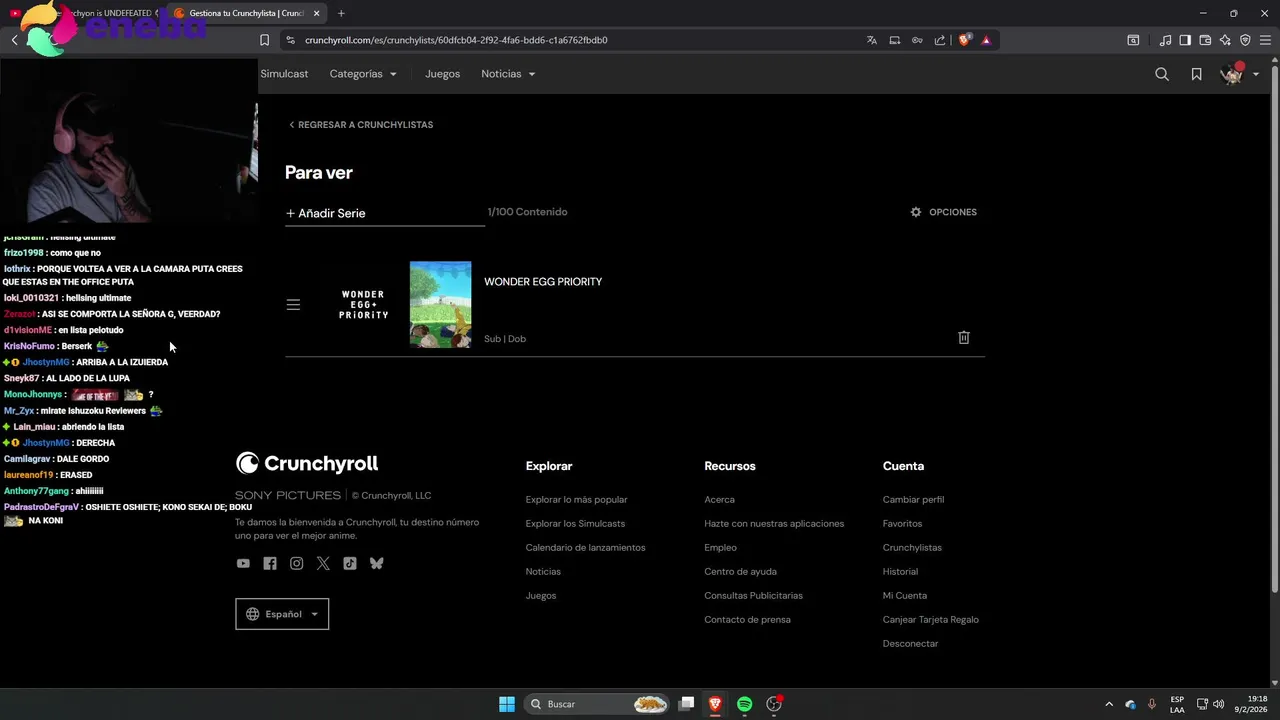Expand the Noticias dropdown
Screen dimensions: 1280x720
coord(508,74)
